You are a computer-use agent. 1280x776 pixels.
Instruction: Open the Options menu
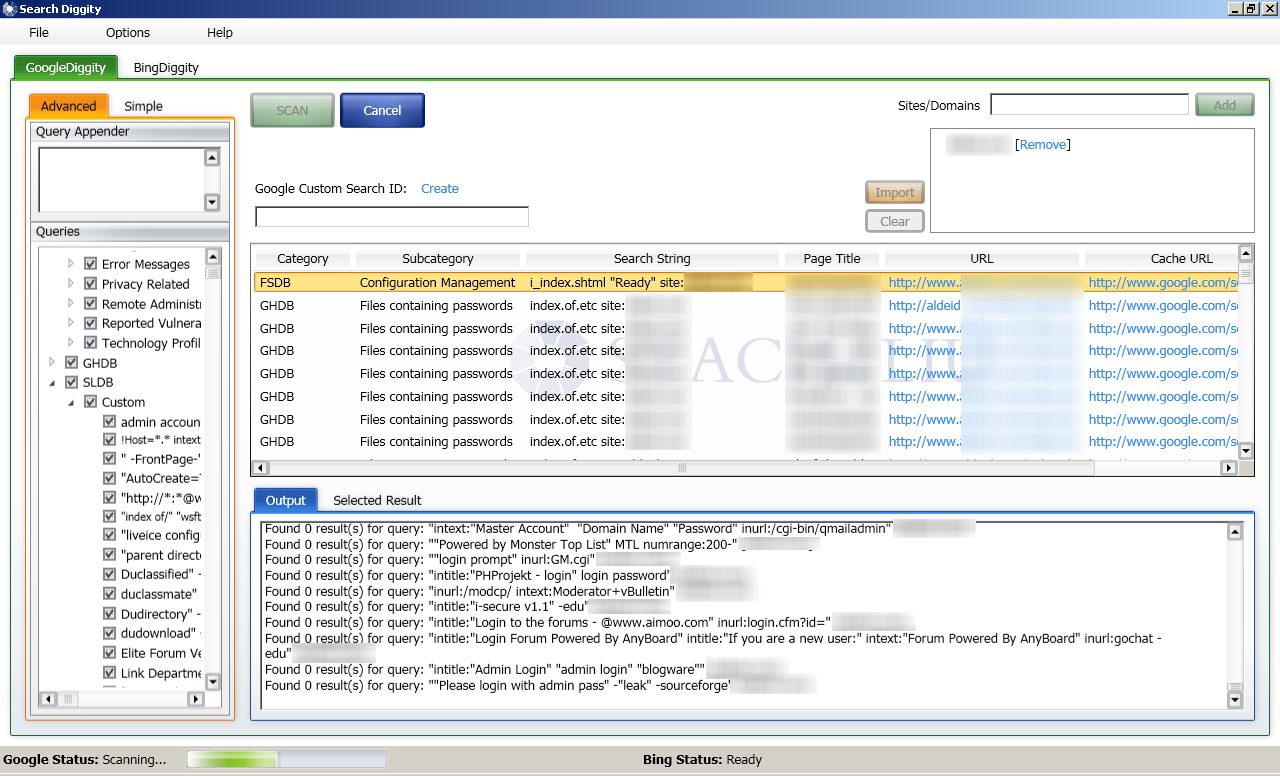[128, 33]
